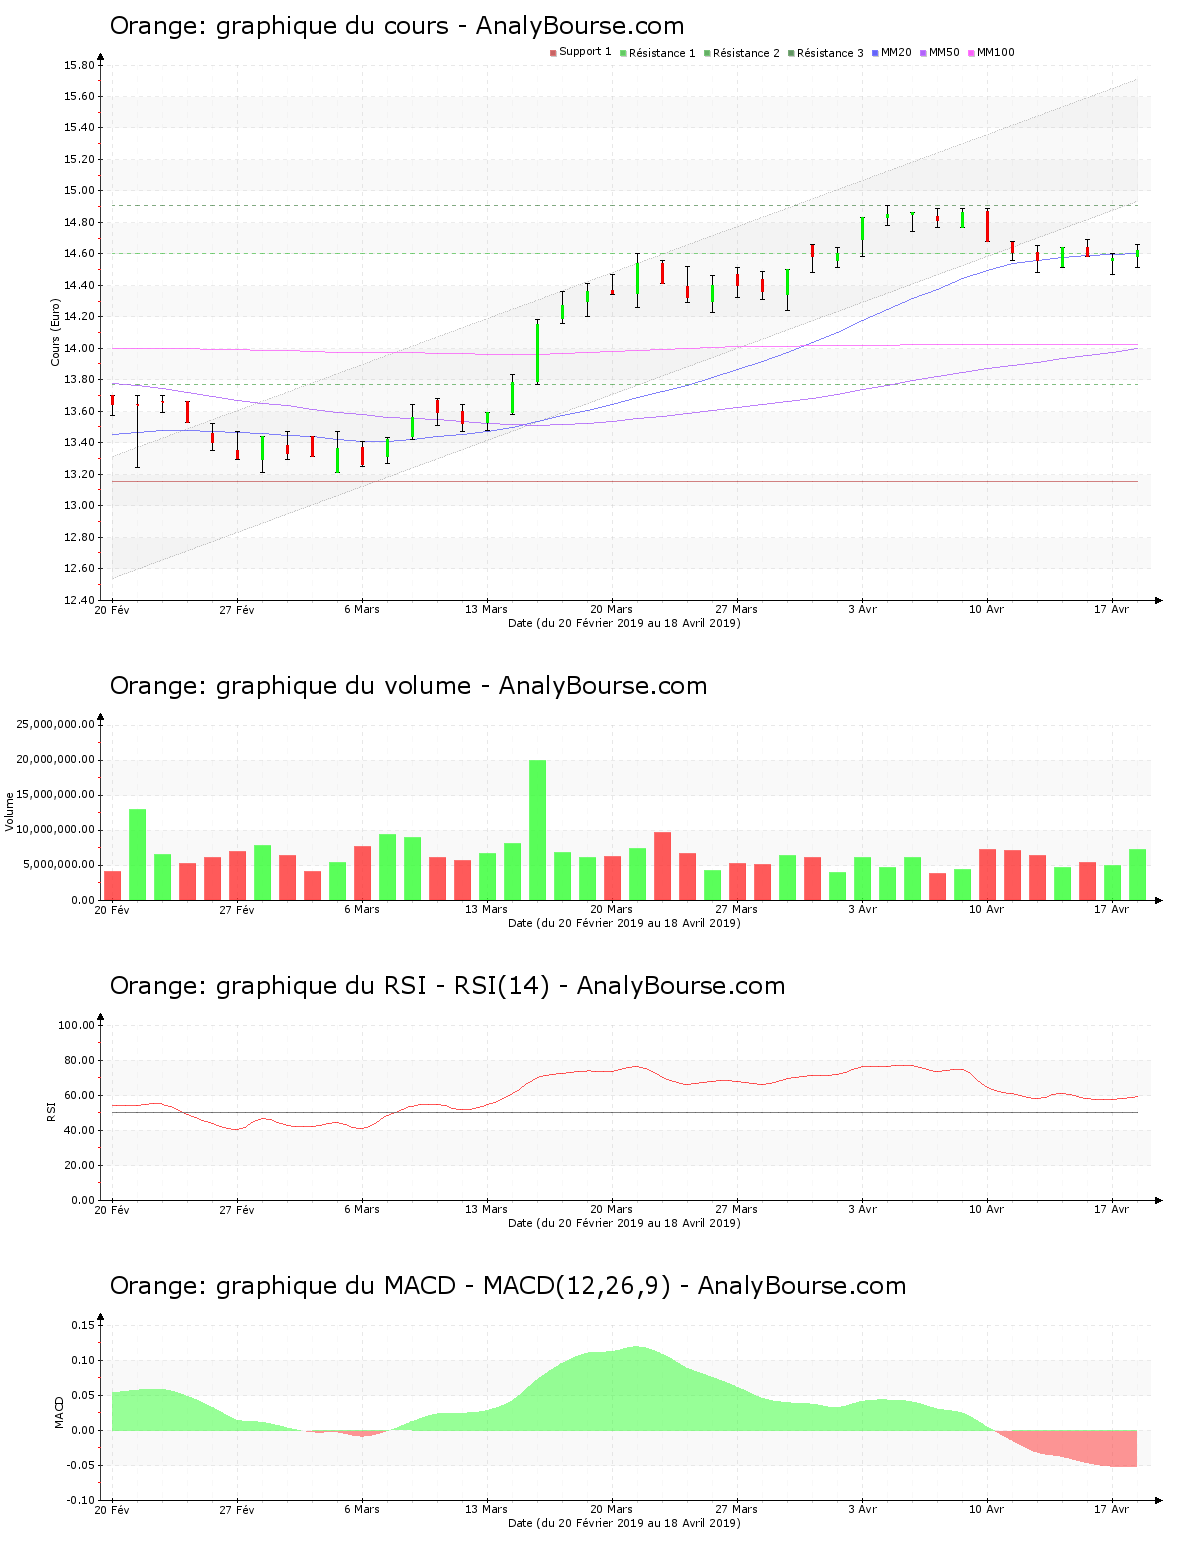Click the 25,000,000.00 volume axis value
1200x1550 pixels.
coord(56,724)
